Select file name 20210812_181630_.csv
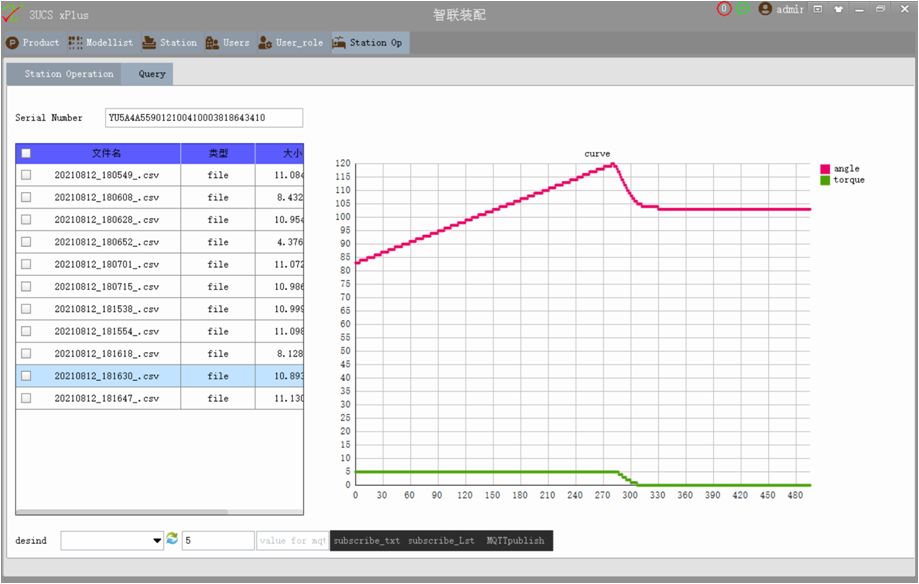This screenshot has height=584, width=919. 107,375
